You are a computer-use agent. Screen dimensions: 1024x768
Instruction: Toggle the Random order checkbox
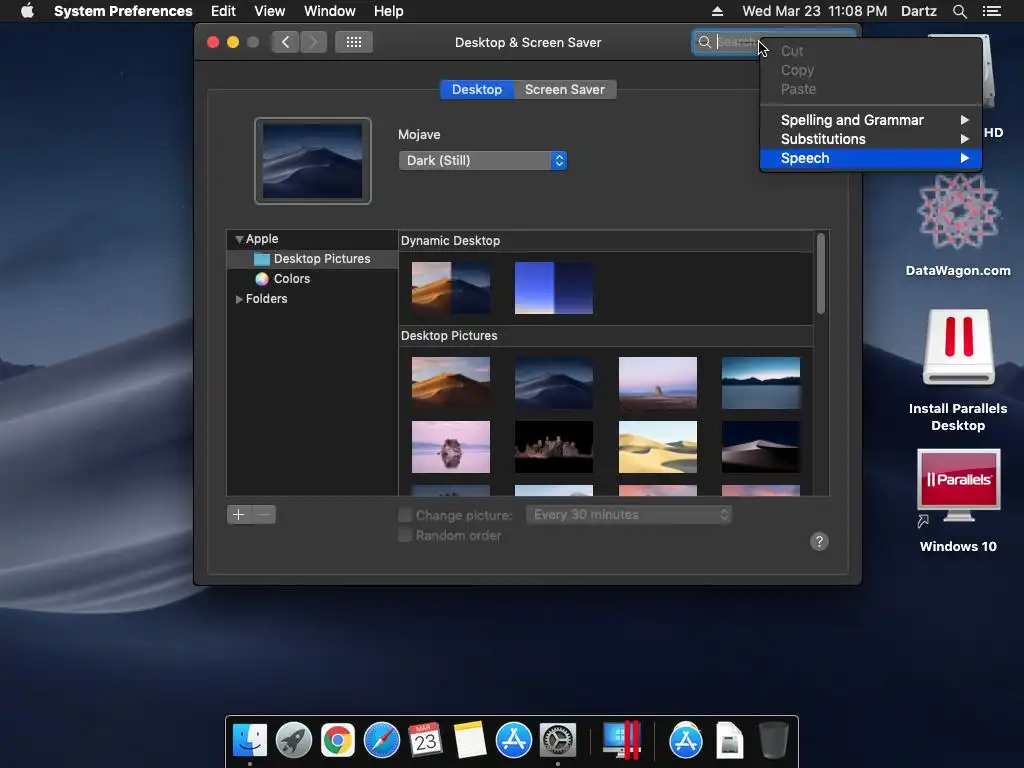pos(405,536)
